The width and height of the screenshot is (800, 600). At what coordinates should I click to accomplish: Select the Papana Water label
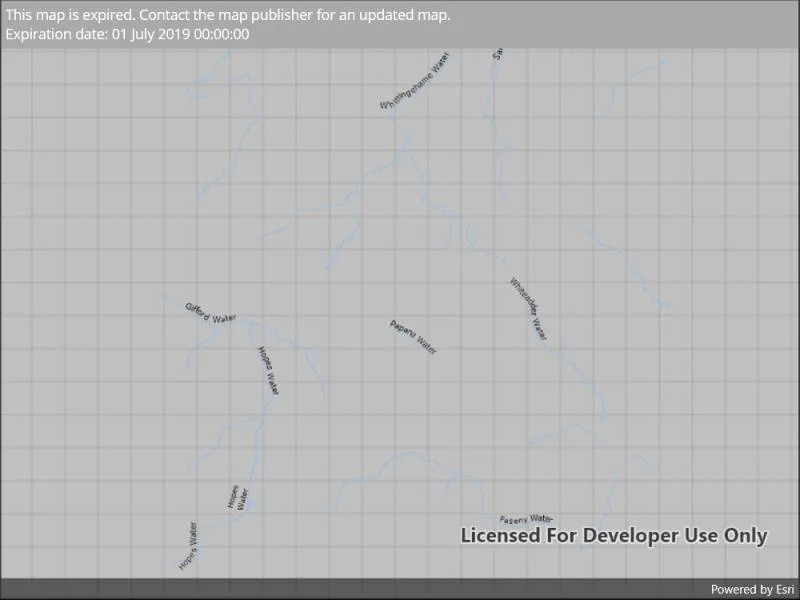(413, 337)
